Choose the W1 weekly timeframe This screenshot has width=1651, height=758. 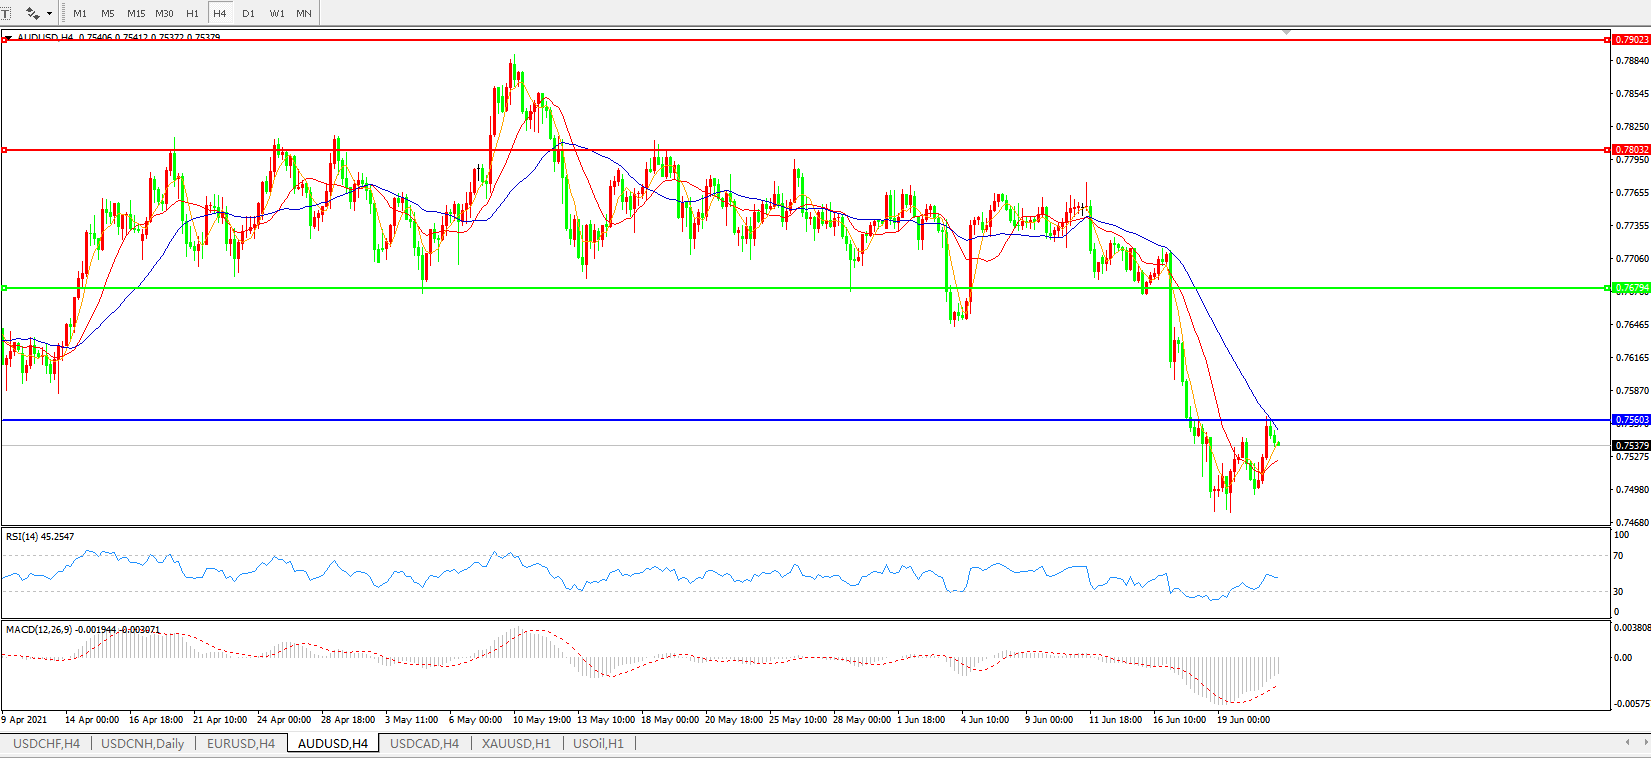coord(276,14)
